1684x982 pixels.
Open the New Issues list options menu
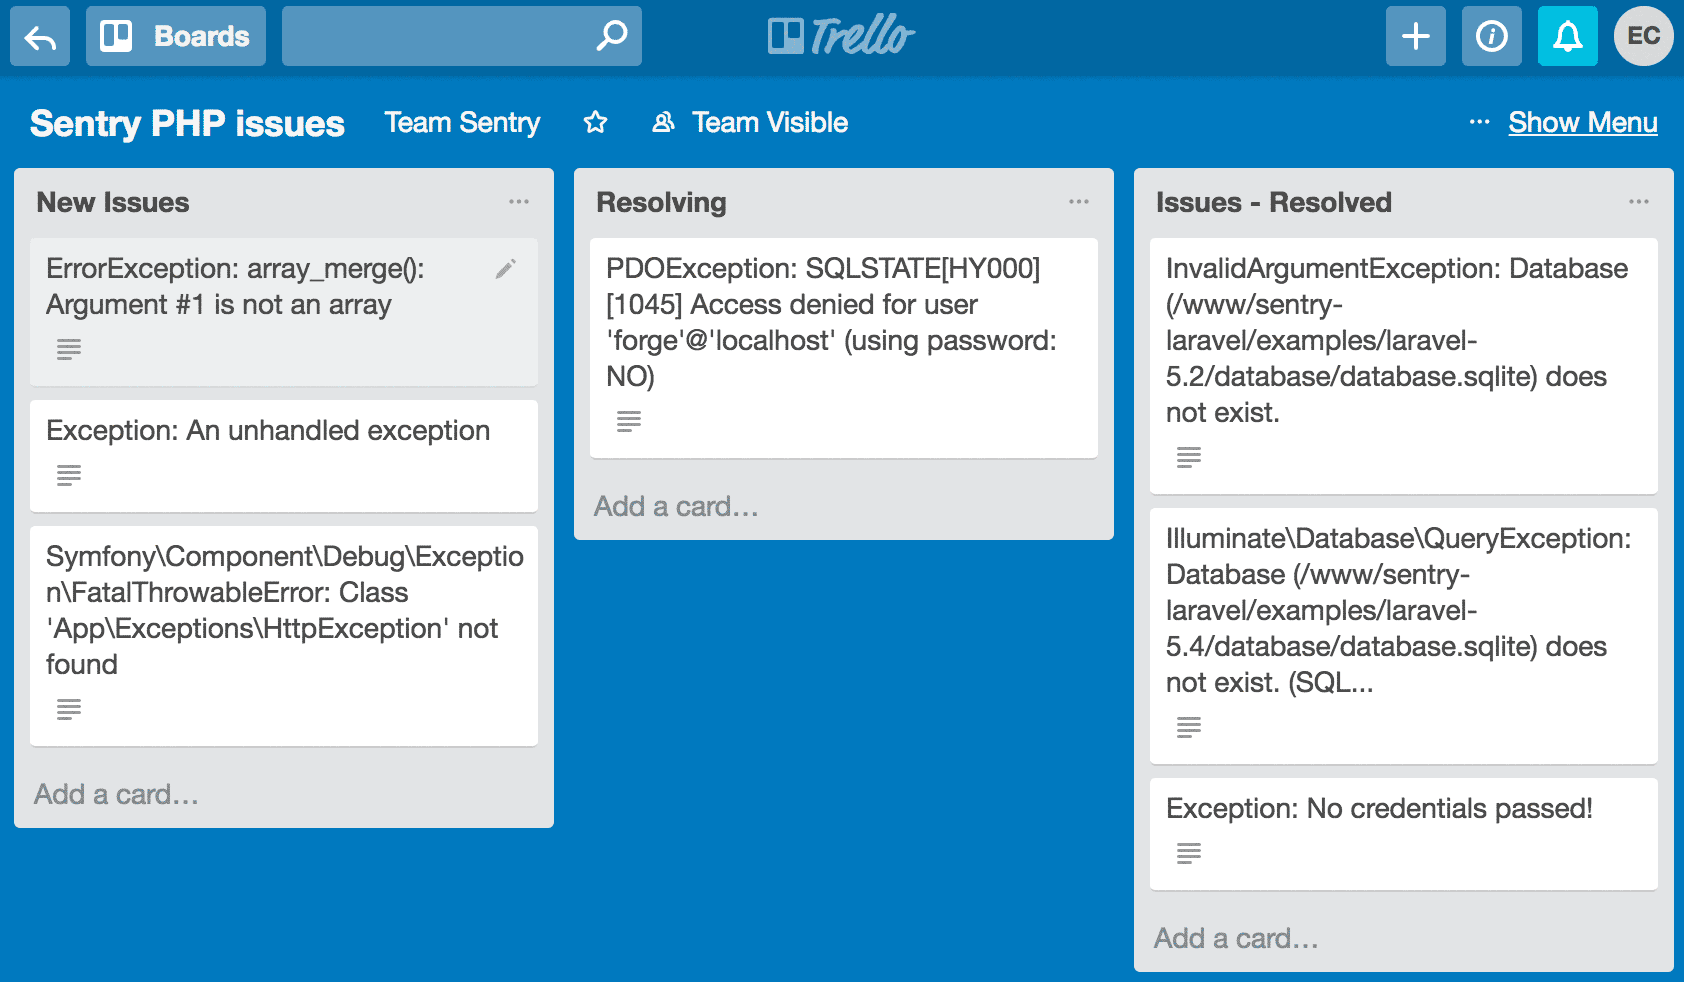pos(518,202)
